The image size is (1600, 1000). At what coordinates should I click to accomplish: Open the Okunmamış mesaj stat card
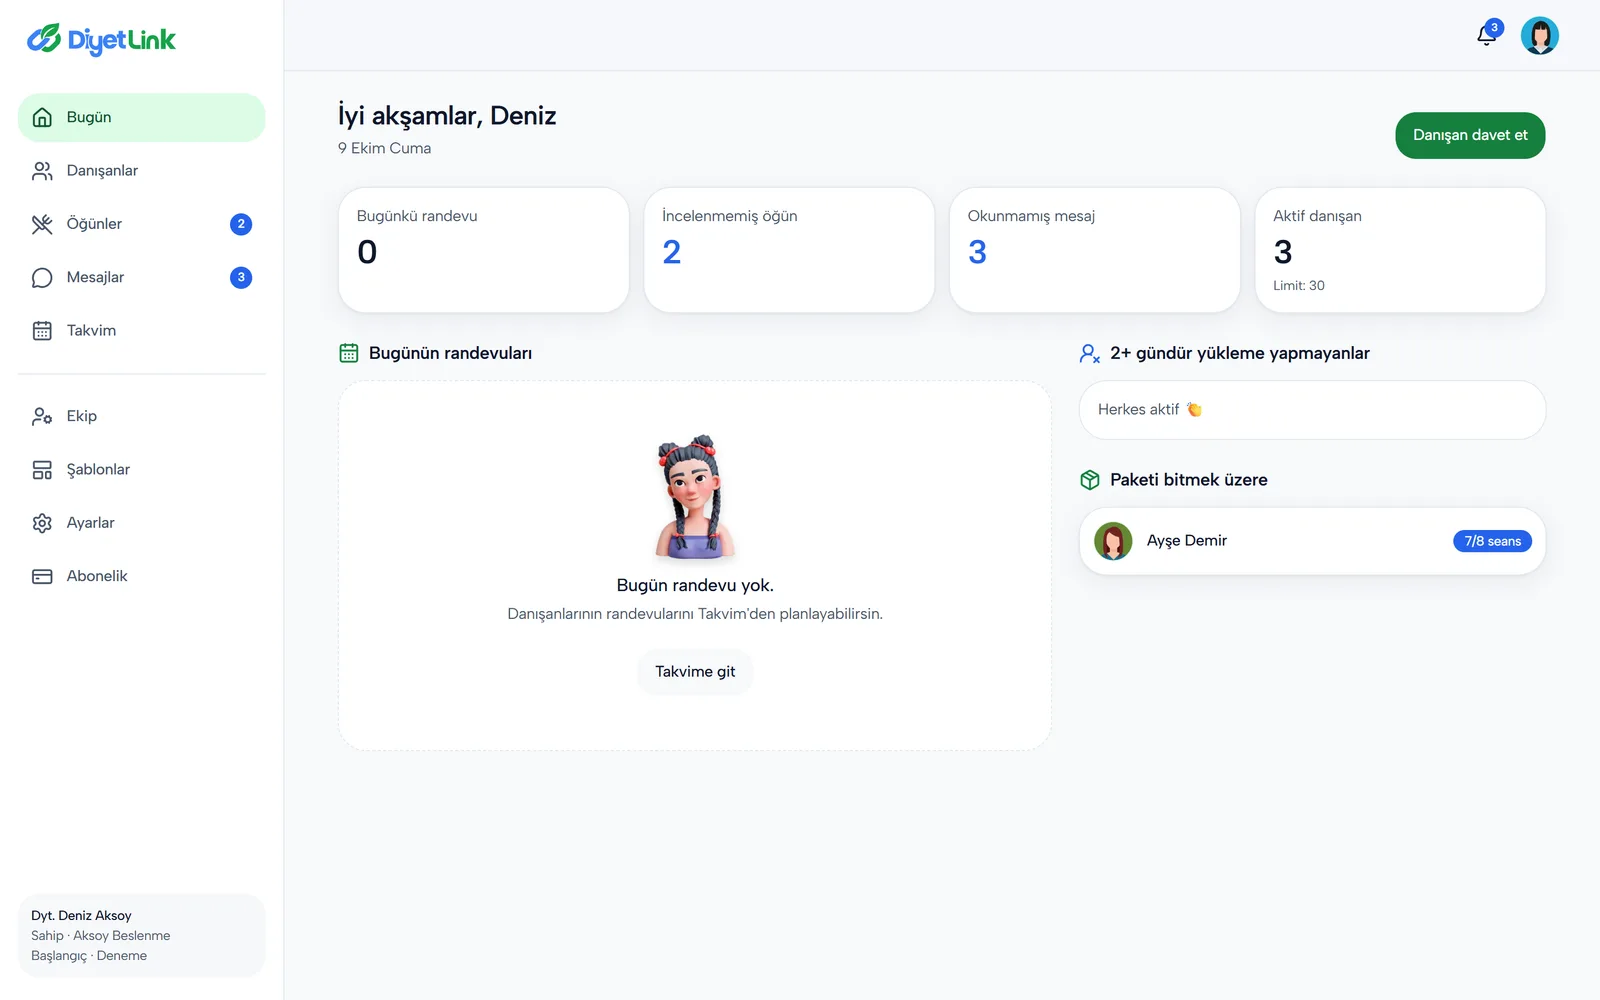coord(1095,250)
